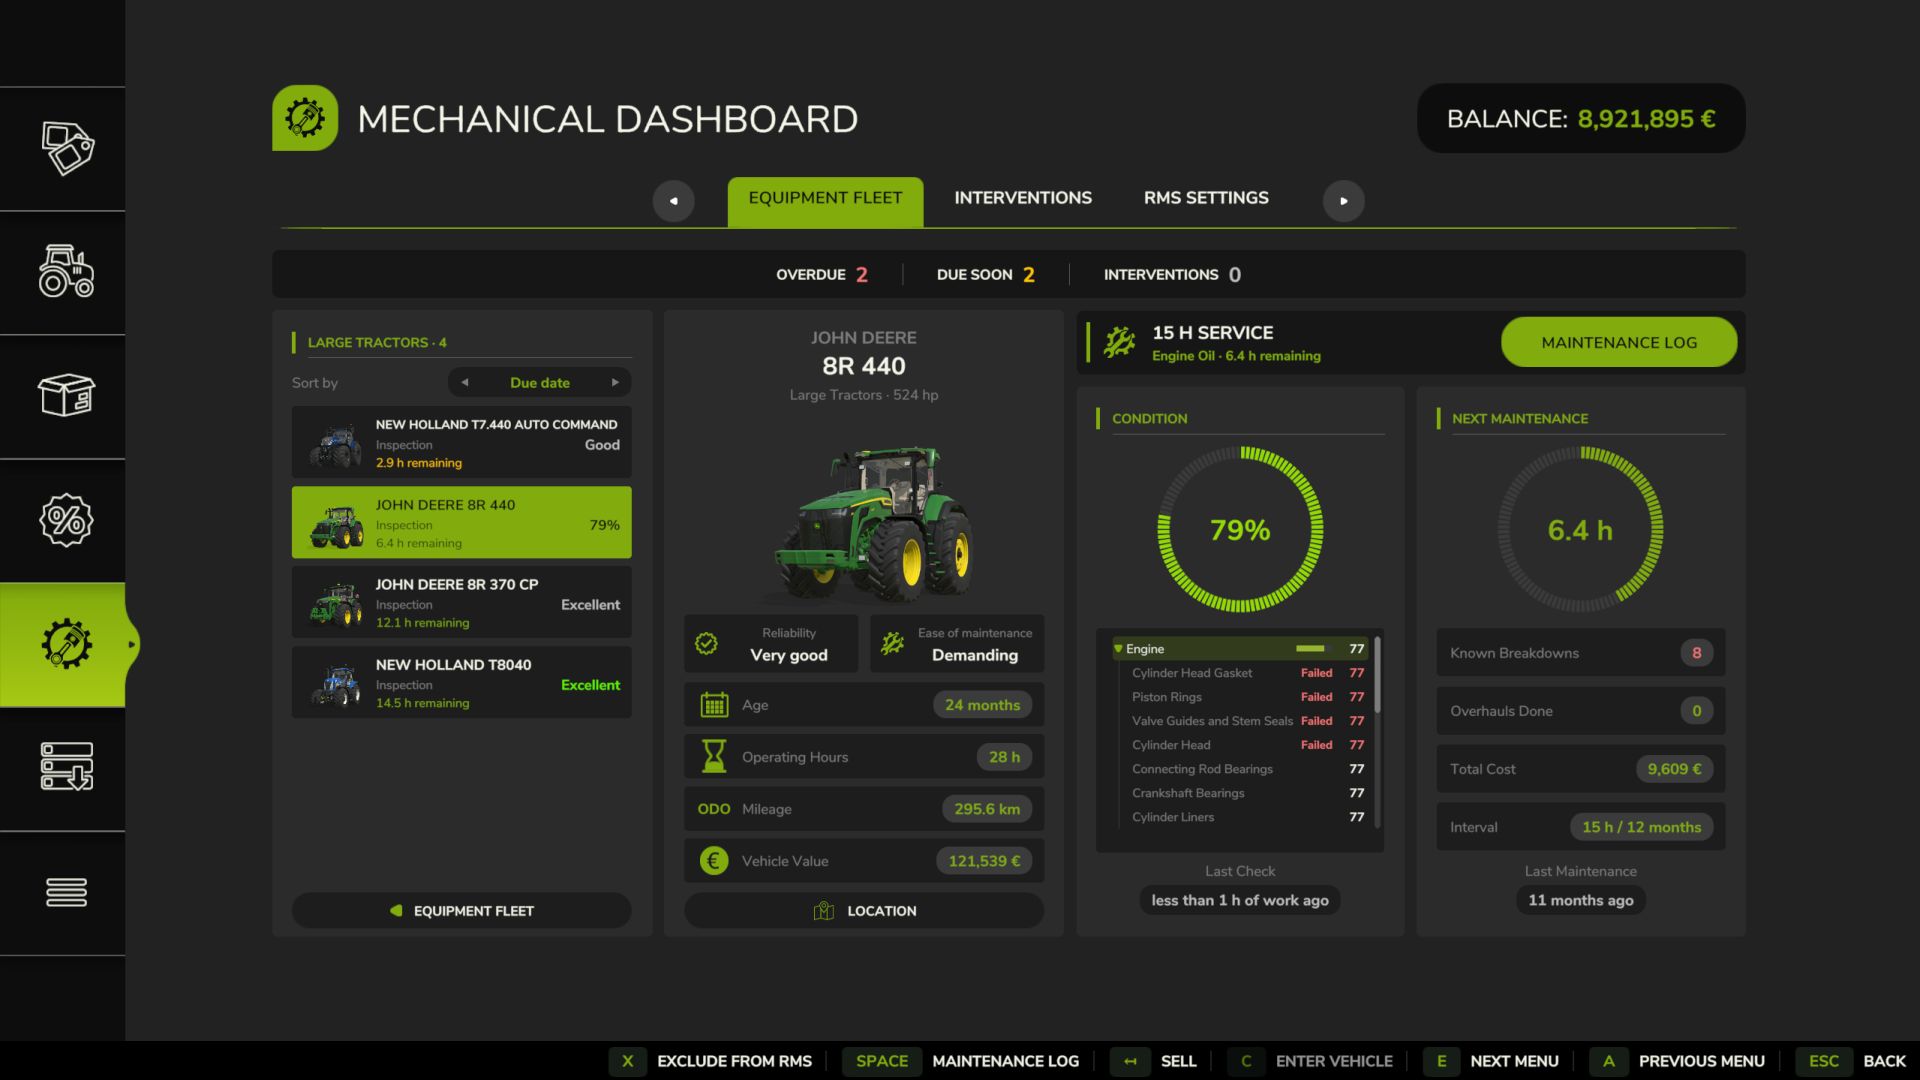This screenshot has width=1920, height=1080.
Task: Click the Location button
Action: 864,911
